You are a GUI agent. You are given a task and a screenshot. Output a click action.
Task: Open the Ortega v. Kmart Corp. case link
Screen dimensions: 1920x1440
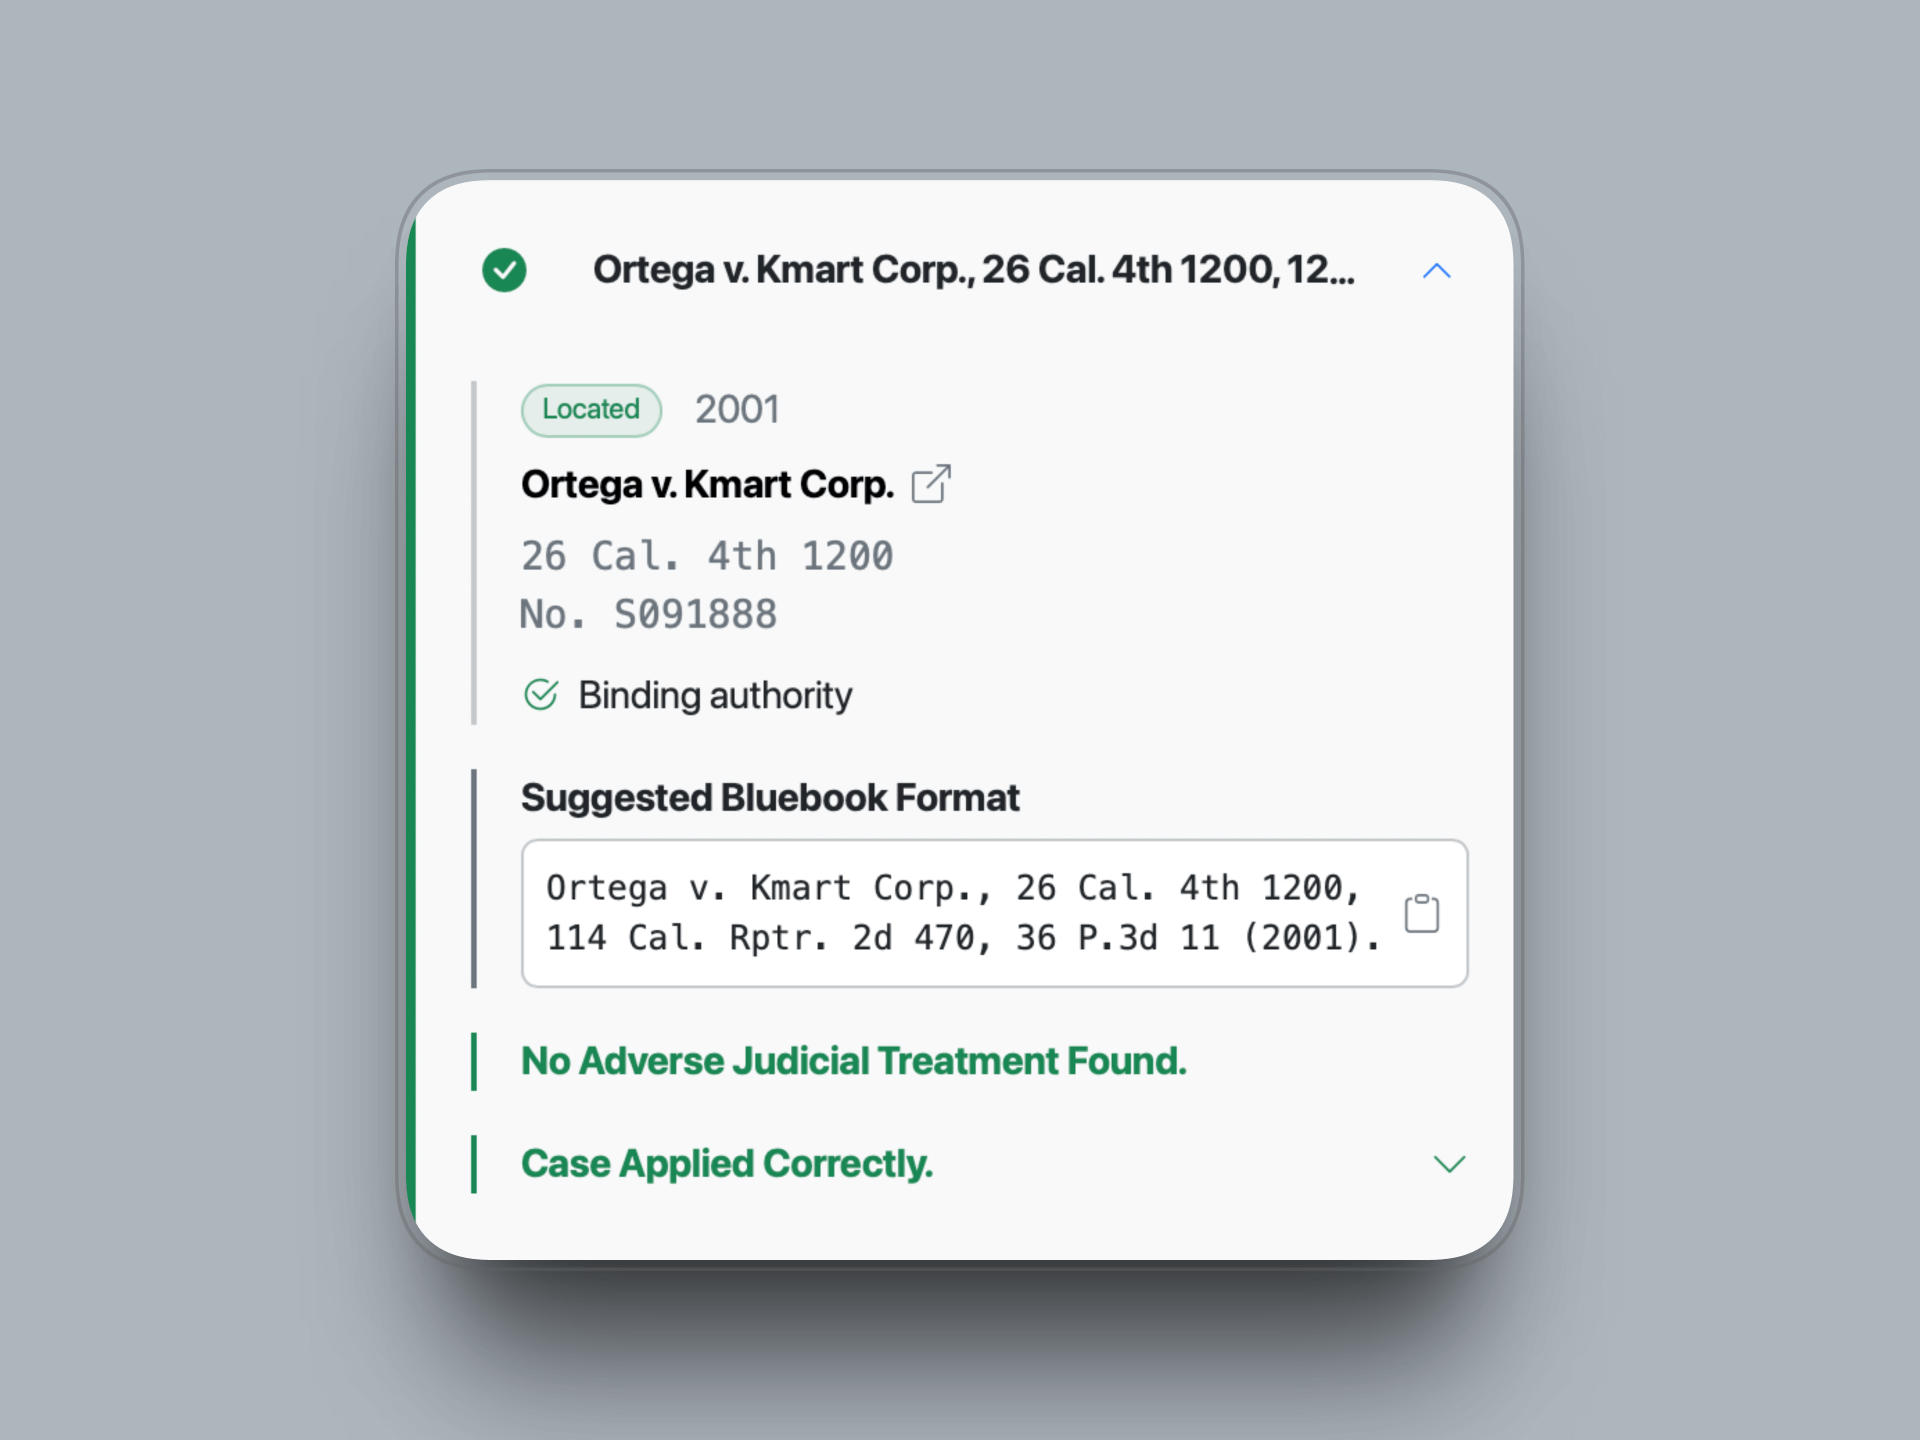(706, 484)
